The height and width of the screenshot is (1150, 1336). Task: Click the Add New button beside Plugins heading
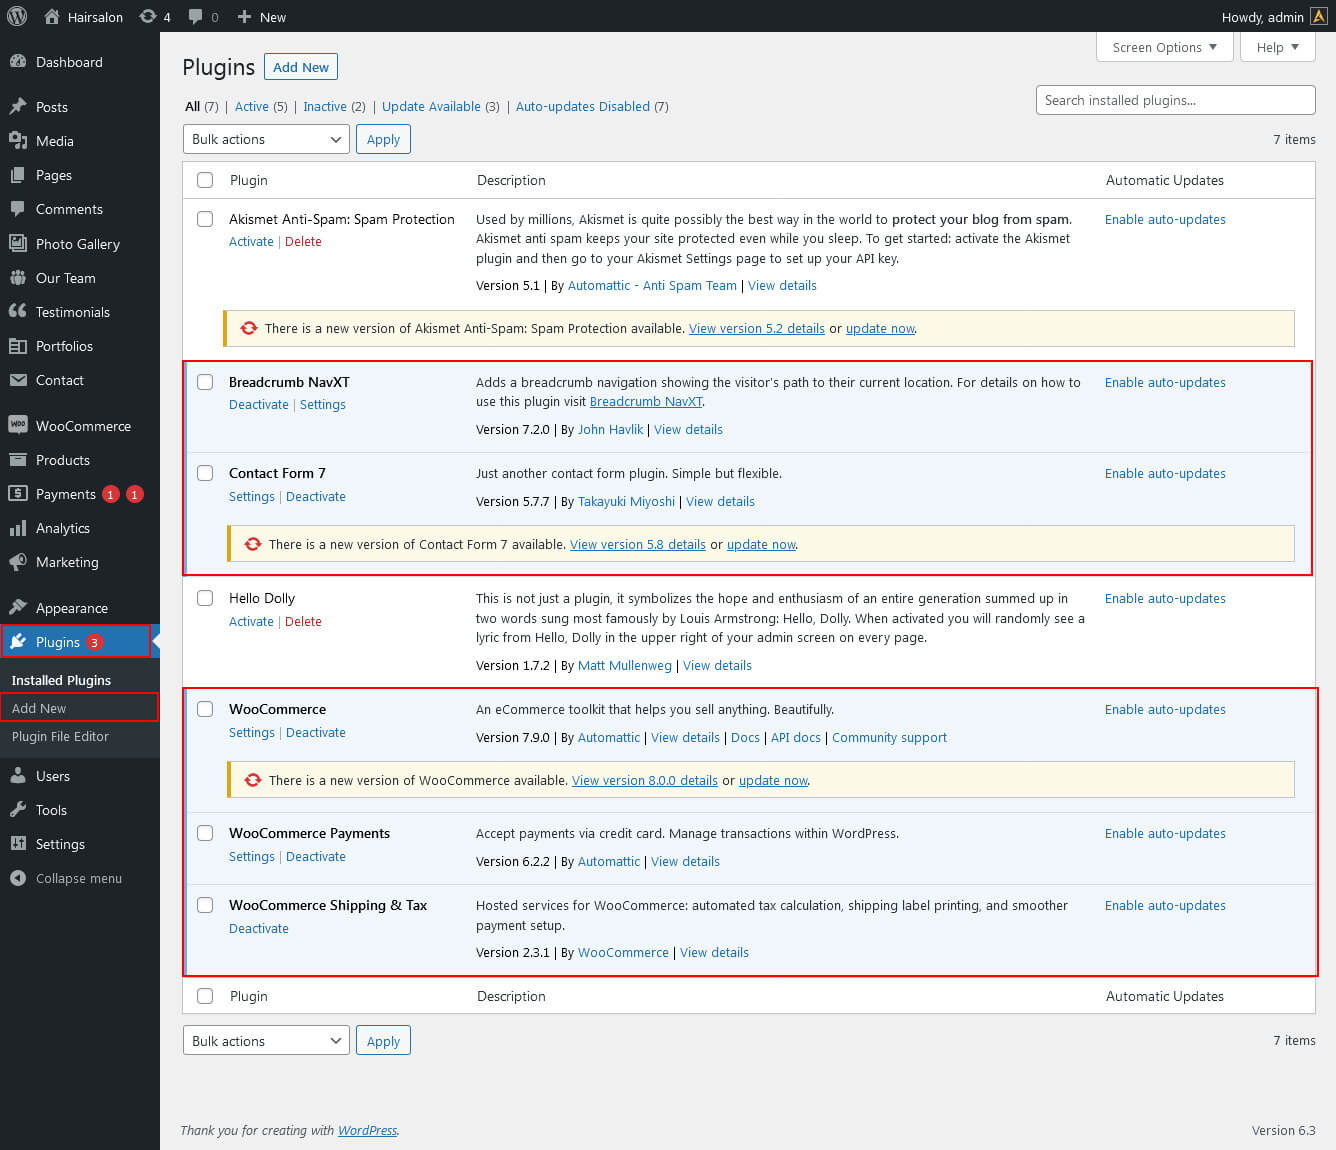[x=301, y=67]
